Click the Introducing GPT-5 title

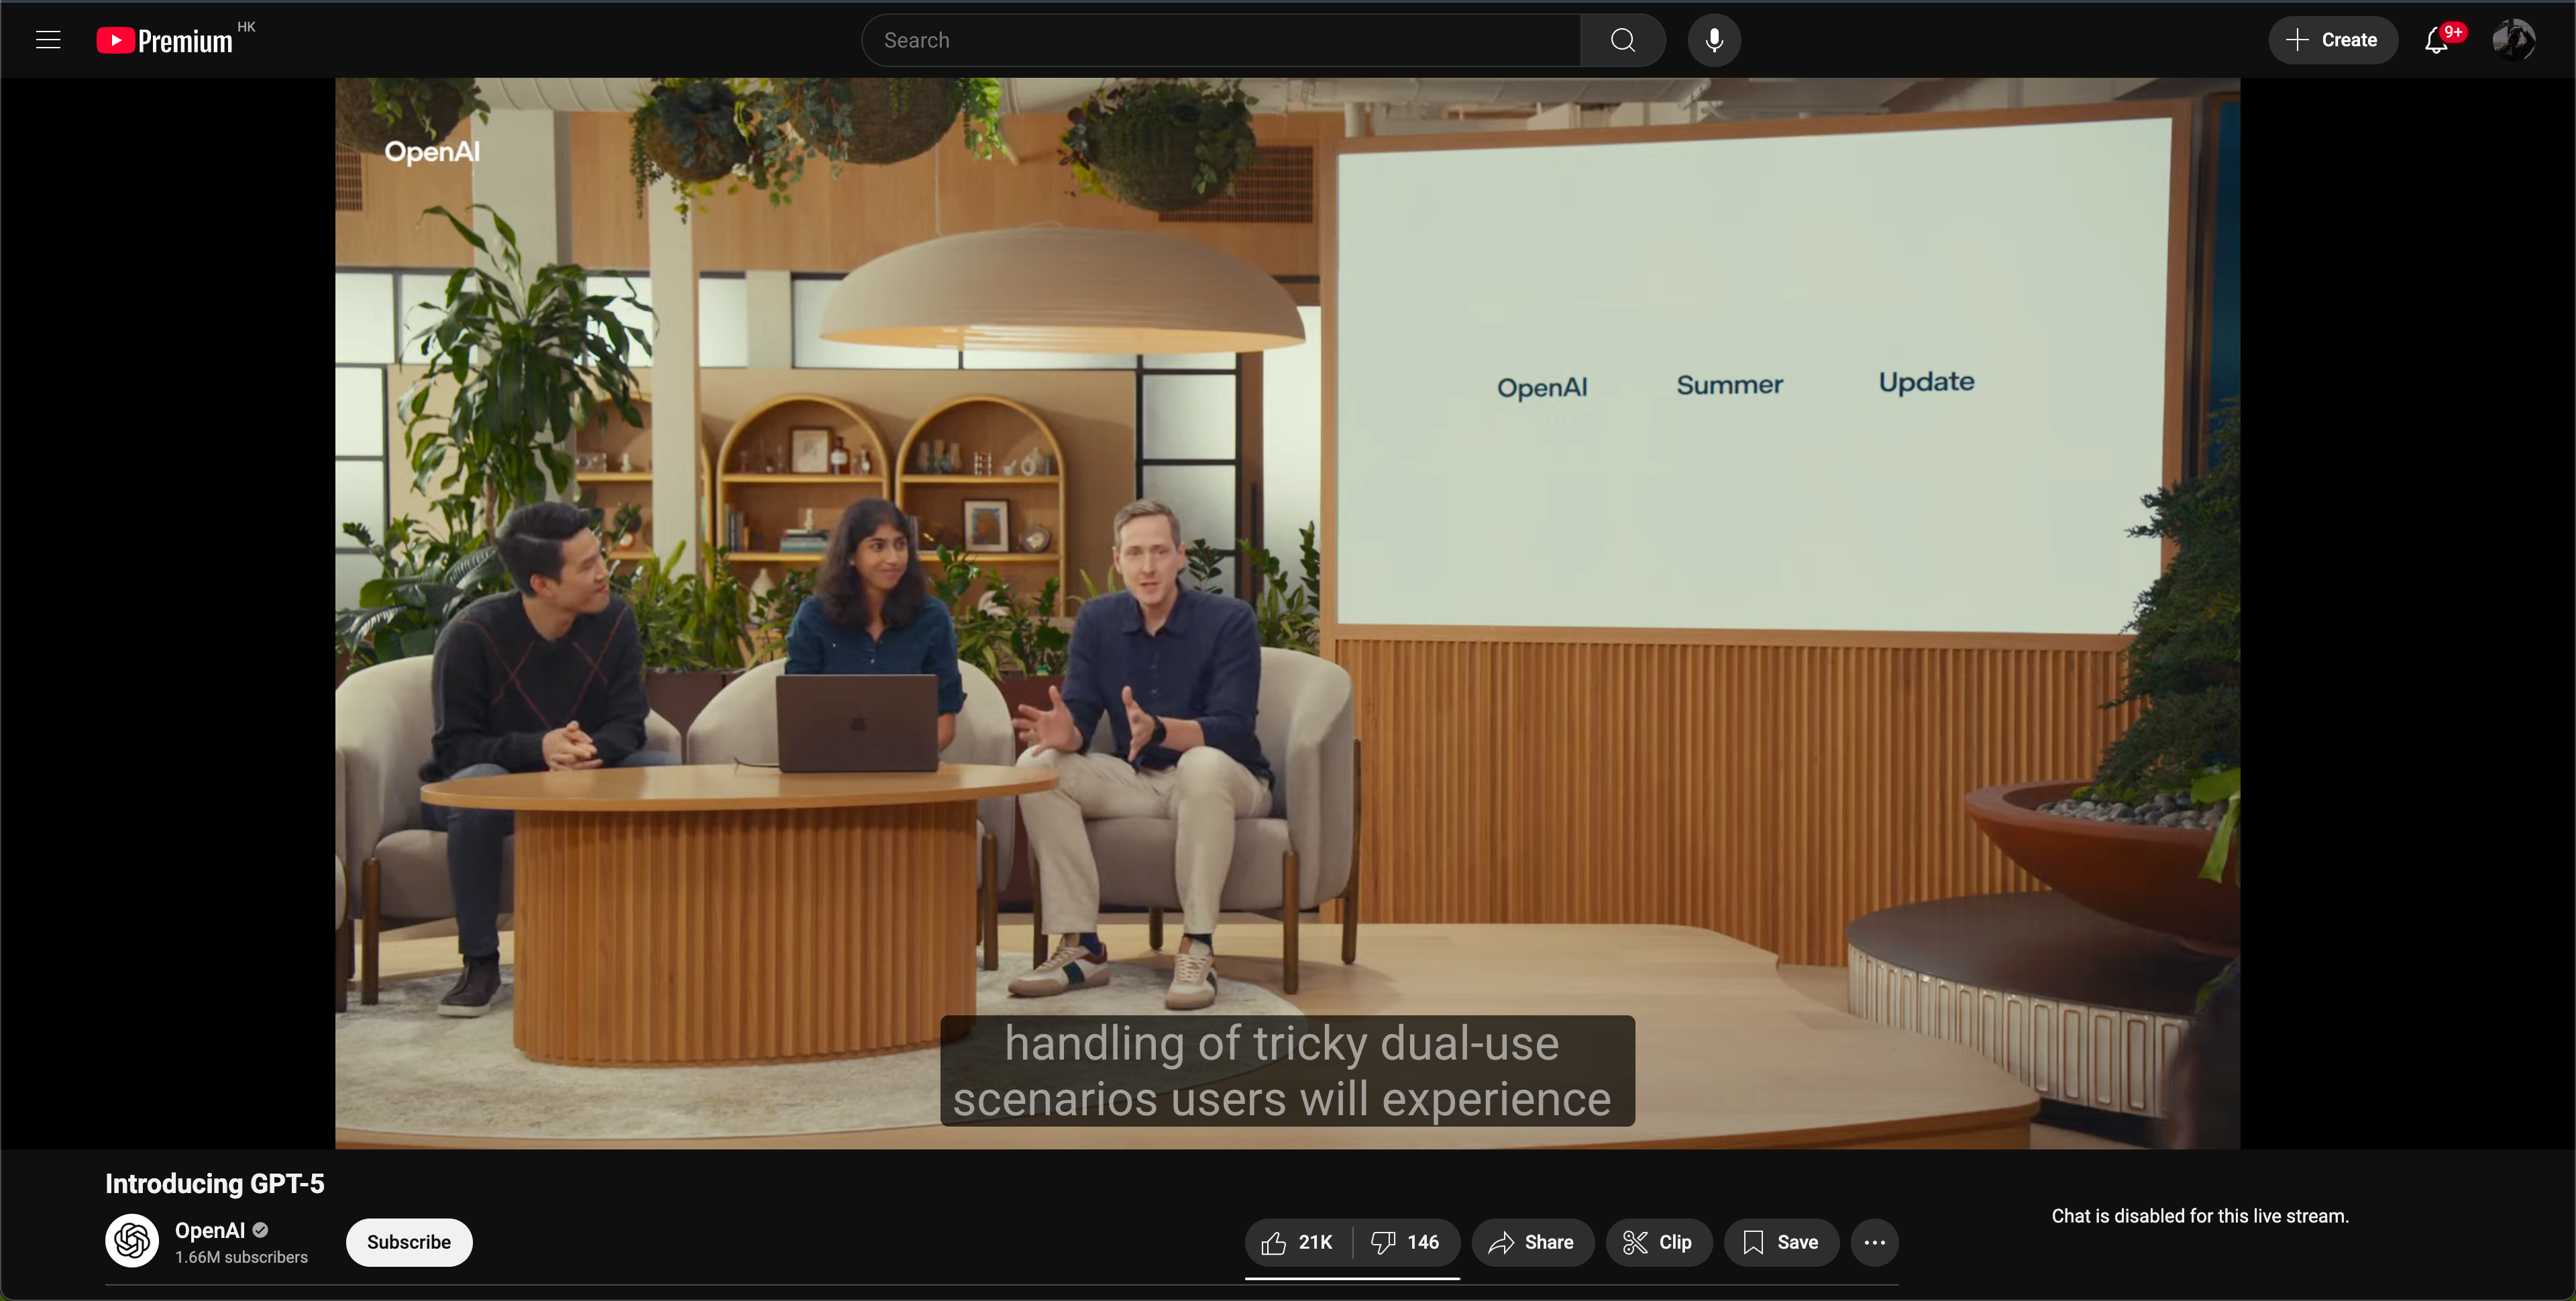(x=215, y=1184)
